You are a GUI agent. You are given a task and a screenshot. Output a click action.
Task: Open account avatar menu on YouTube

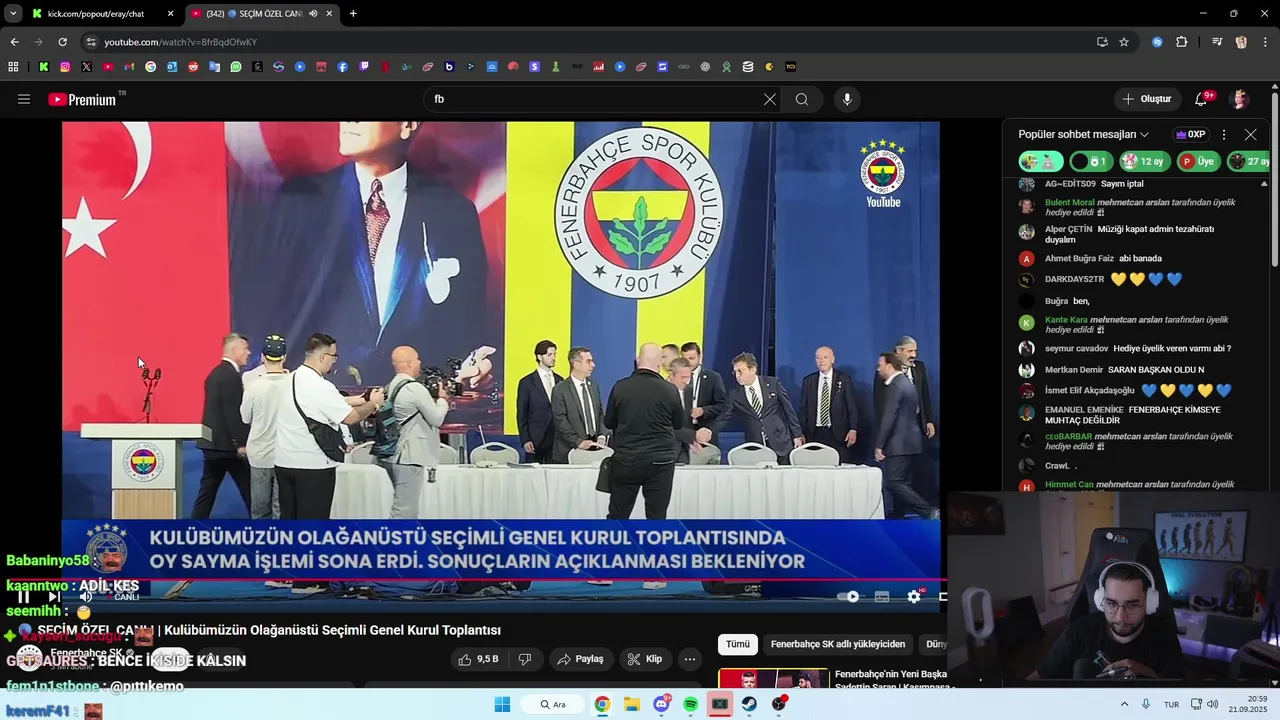[x=1240, y=99]
